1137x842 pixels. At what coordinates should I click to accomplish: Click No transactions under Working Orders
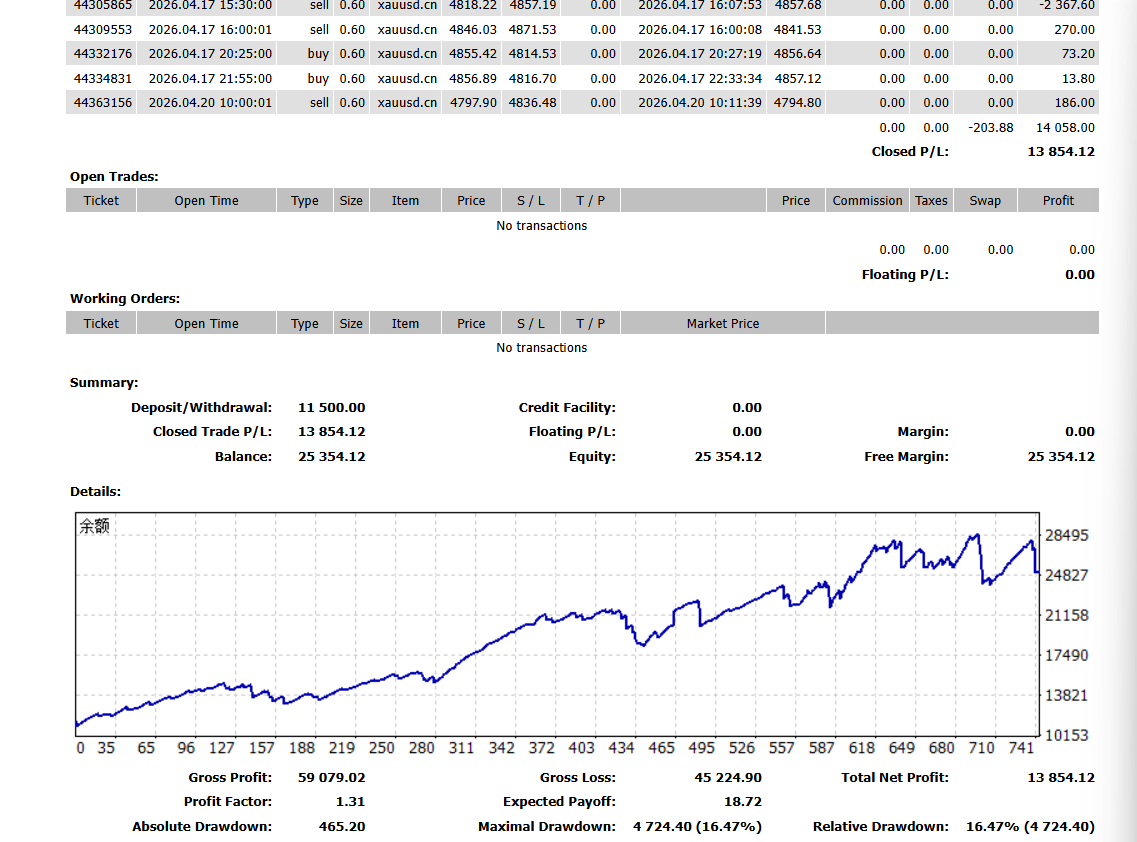coord(542,347)
